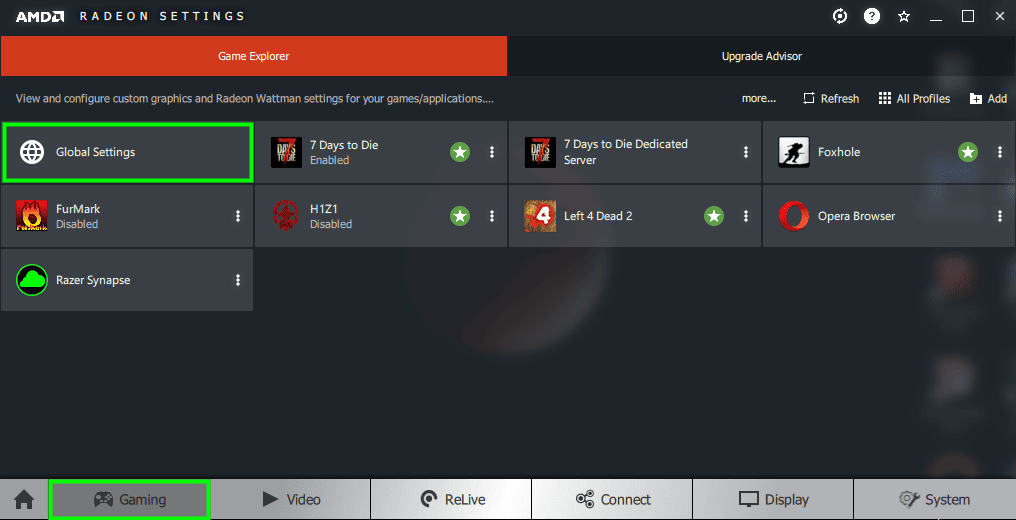
Task: Open the three-dot menu for Opera Browser
Action: click(x=1000, y=216)
